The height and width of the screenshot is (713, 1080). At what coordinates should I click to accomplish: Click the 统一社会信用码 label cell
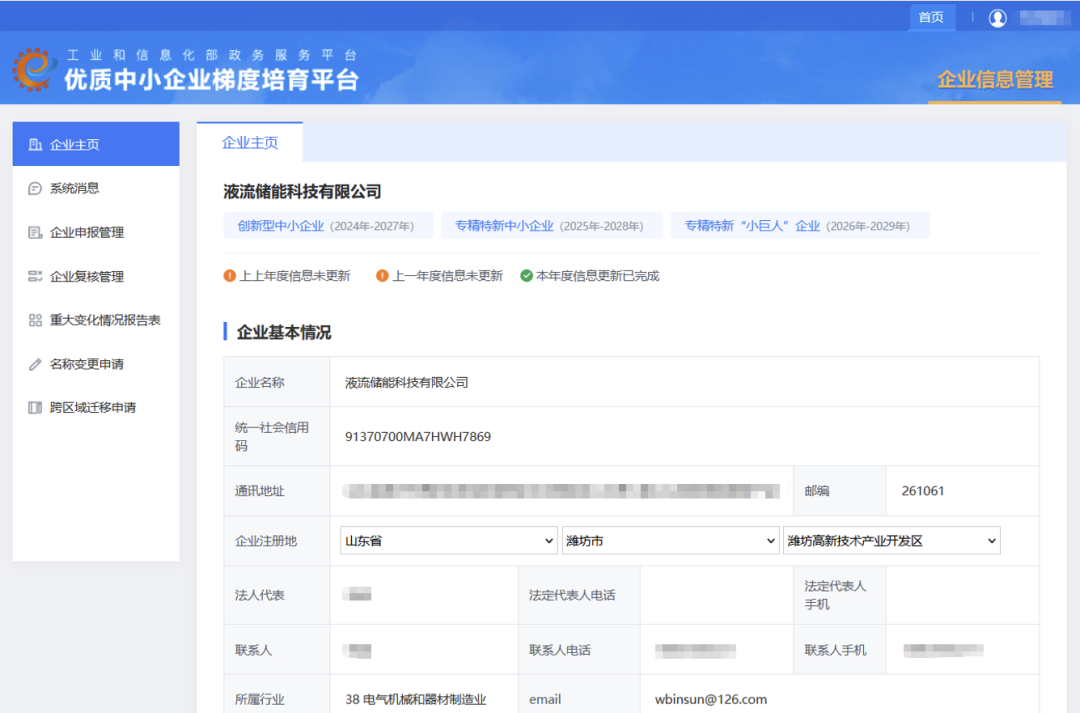point(277,437)
